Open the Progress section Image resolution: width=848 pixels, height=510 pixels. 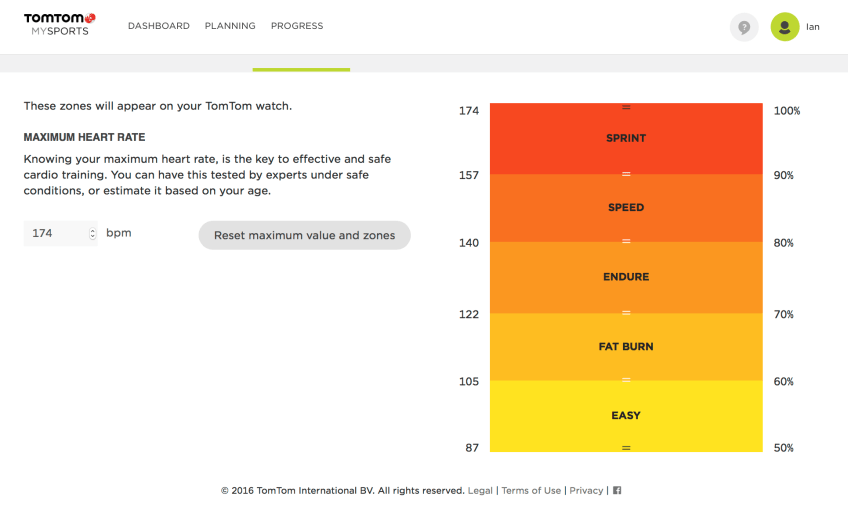[297, 26]
